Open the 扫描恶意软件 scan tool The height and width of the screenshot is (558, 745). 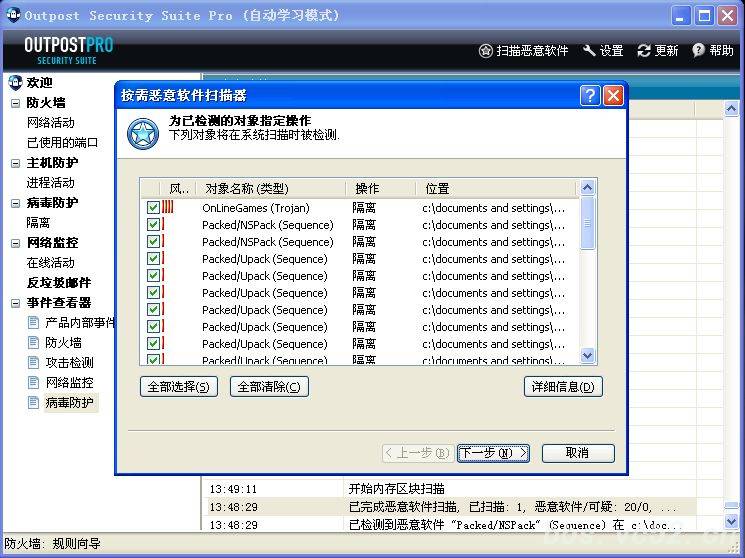(x=523, y=50)
